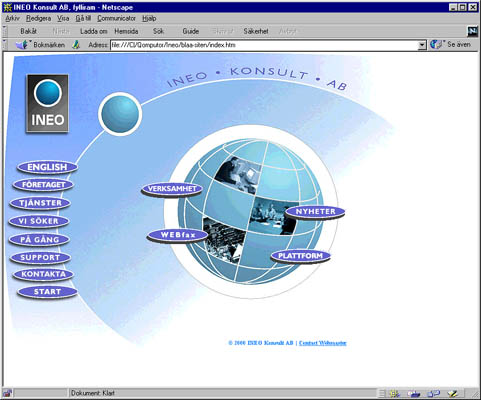Screen dimensions: 481x400
Task: Click the ENGLISH oval button
Action: click(47, 167)
